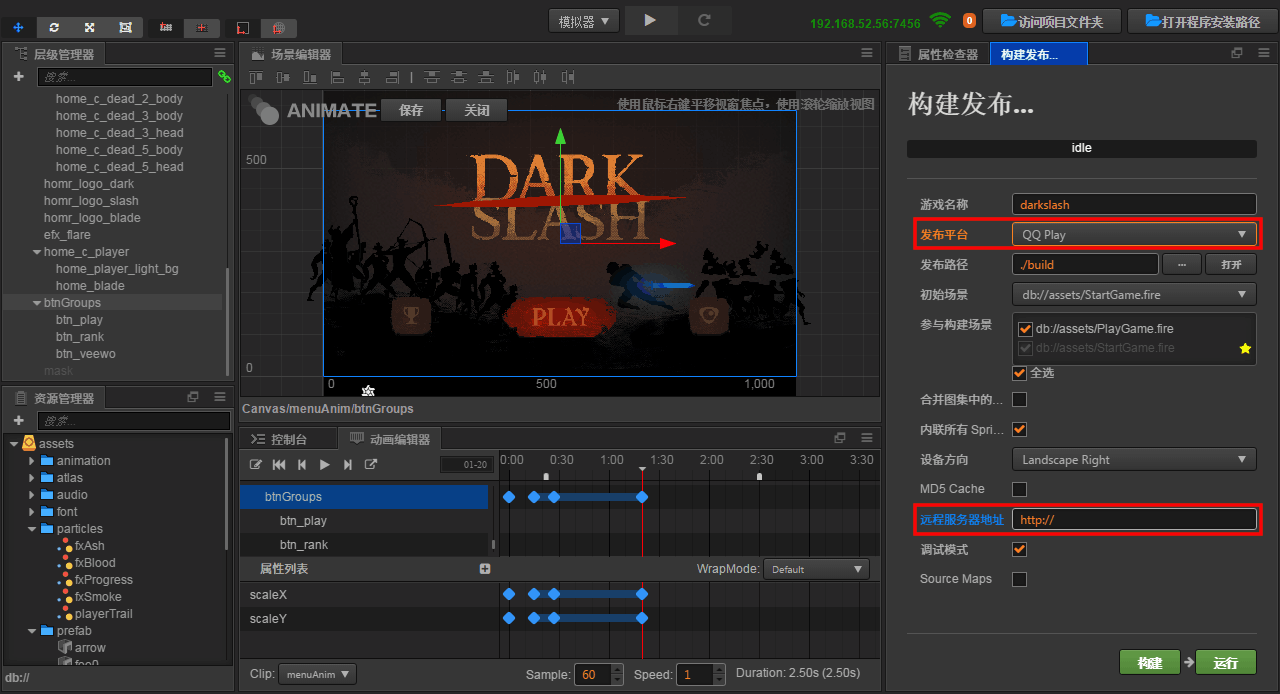Screen dimensions: 1280x694
Task: Open the hierarchy panel menu icon
Action: click(x=220, y=53)
